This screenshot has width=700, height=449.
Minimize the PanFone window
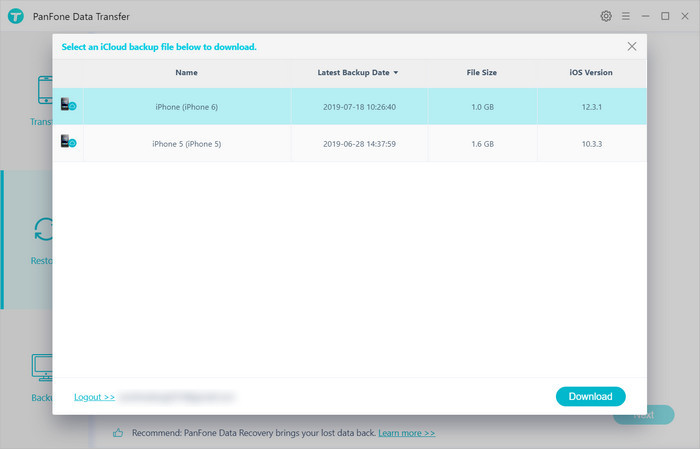[646, 17]
